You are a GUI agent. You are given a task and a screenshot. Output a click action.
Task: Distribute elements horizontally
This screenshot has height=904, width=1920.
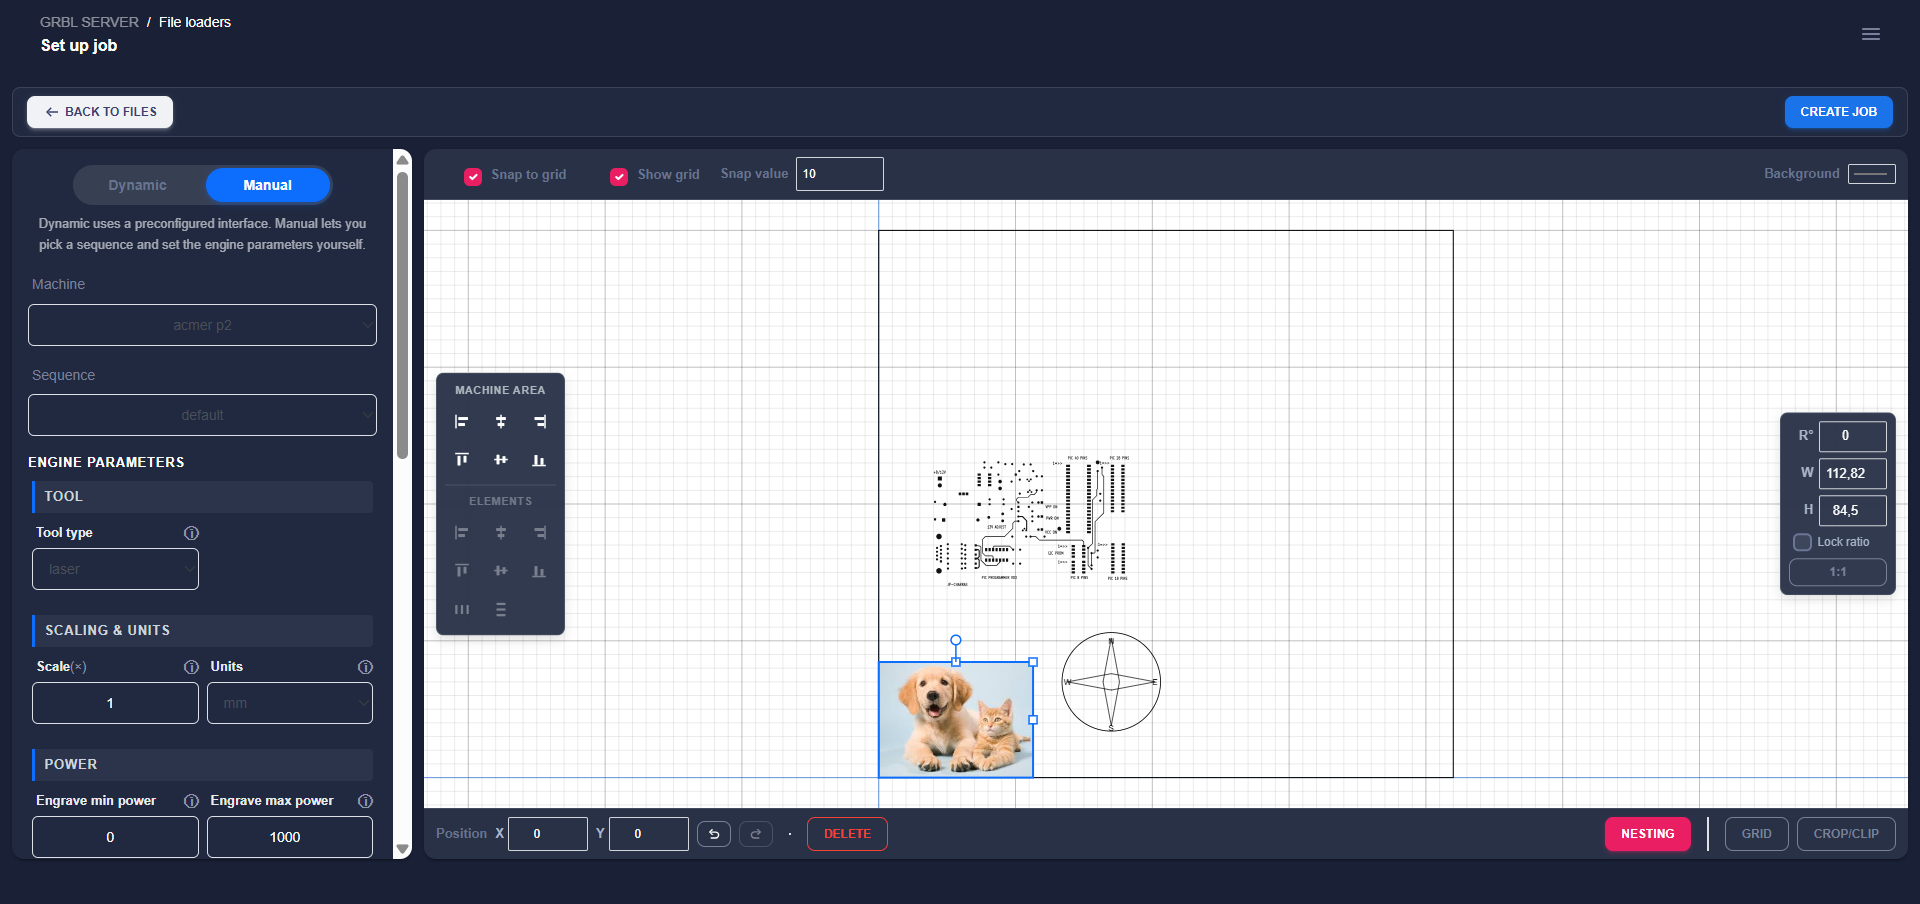click(461, 609)
